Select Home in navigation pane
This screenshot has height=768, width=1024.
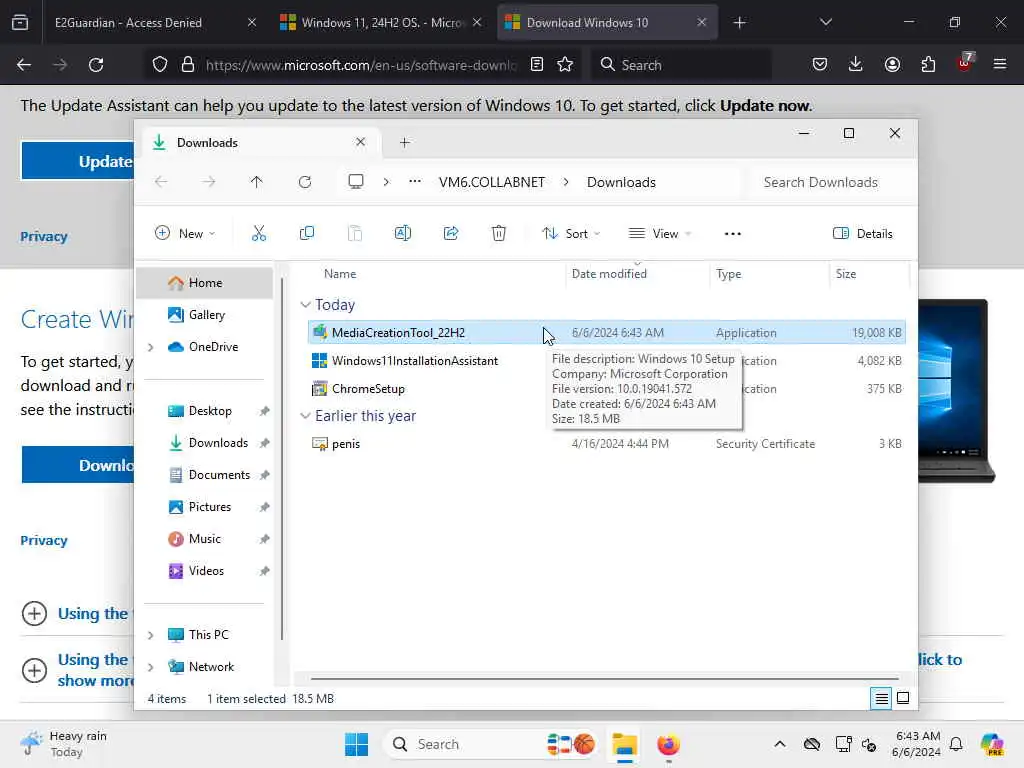[x=204, y=283]
